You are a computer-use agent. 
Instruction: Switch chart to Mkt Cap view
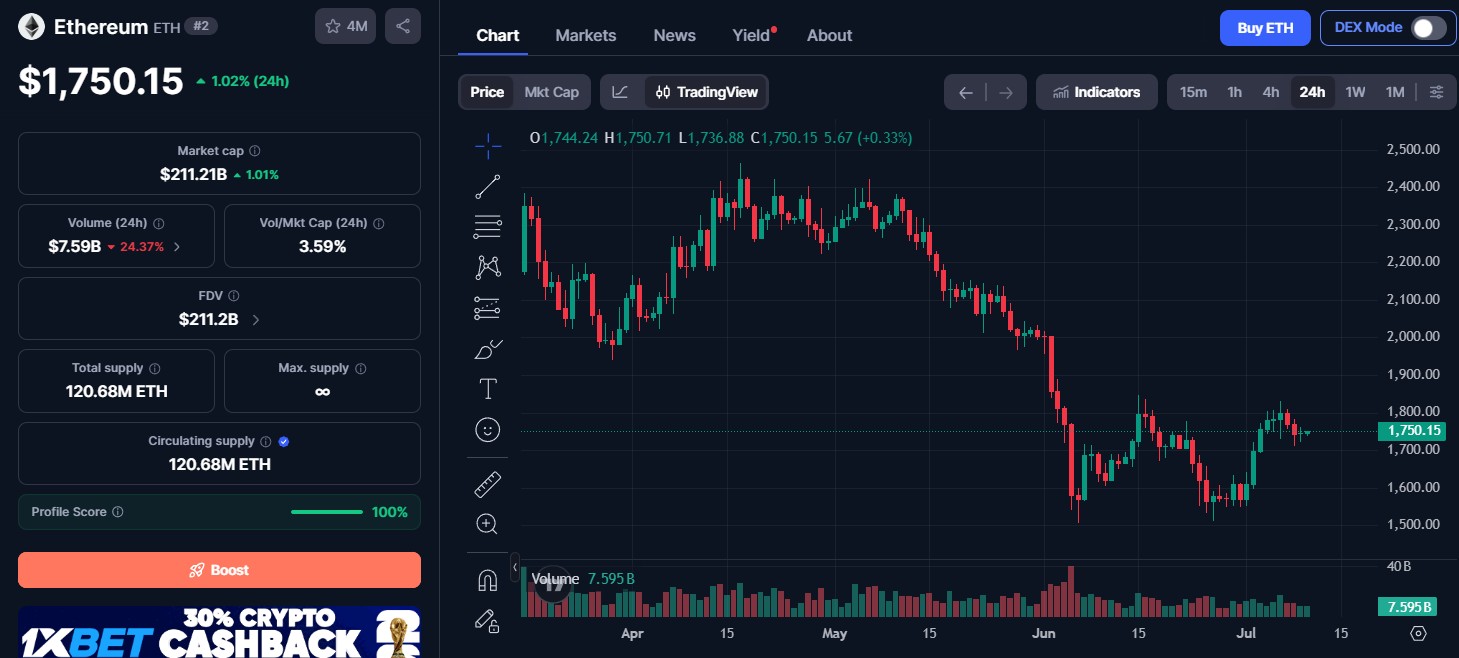[x=552, y=92]
